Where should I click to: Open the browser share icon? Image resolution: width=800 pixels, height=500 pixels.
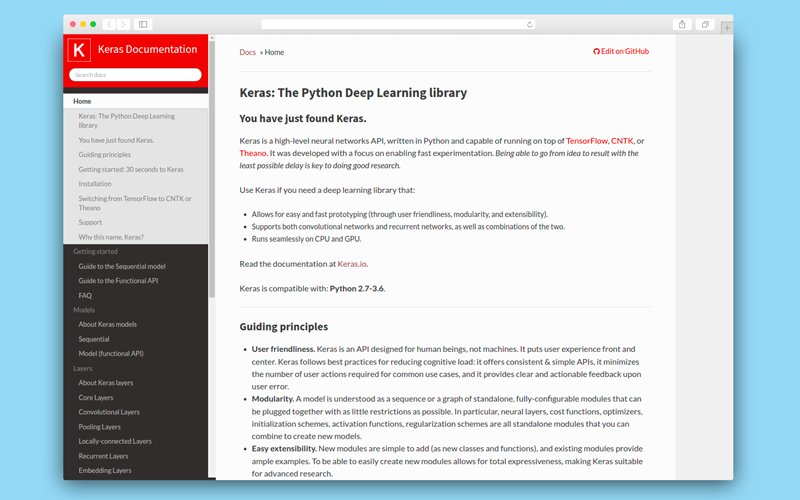(x=682, y=24)
